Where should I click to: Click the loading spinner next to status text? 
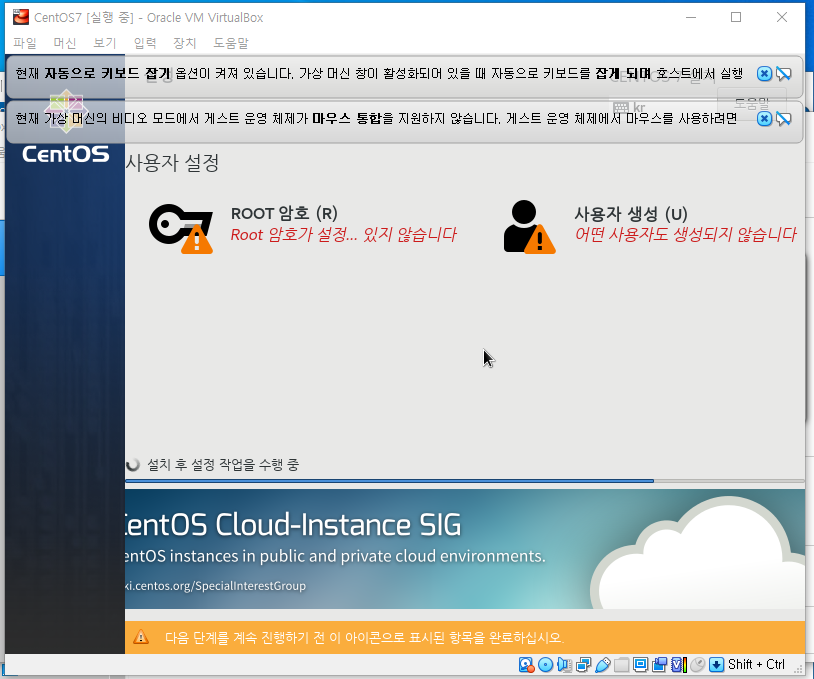[133, 465]
